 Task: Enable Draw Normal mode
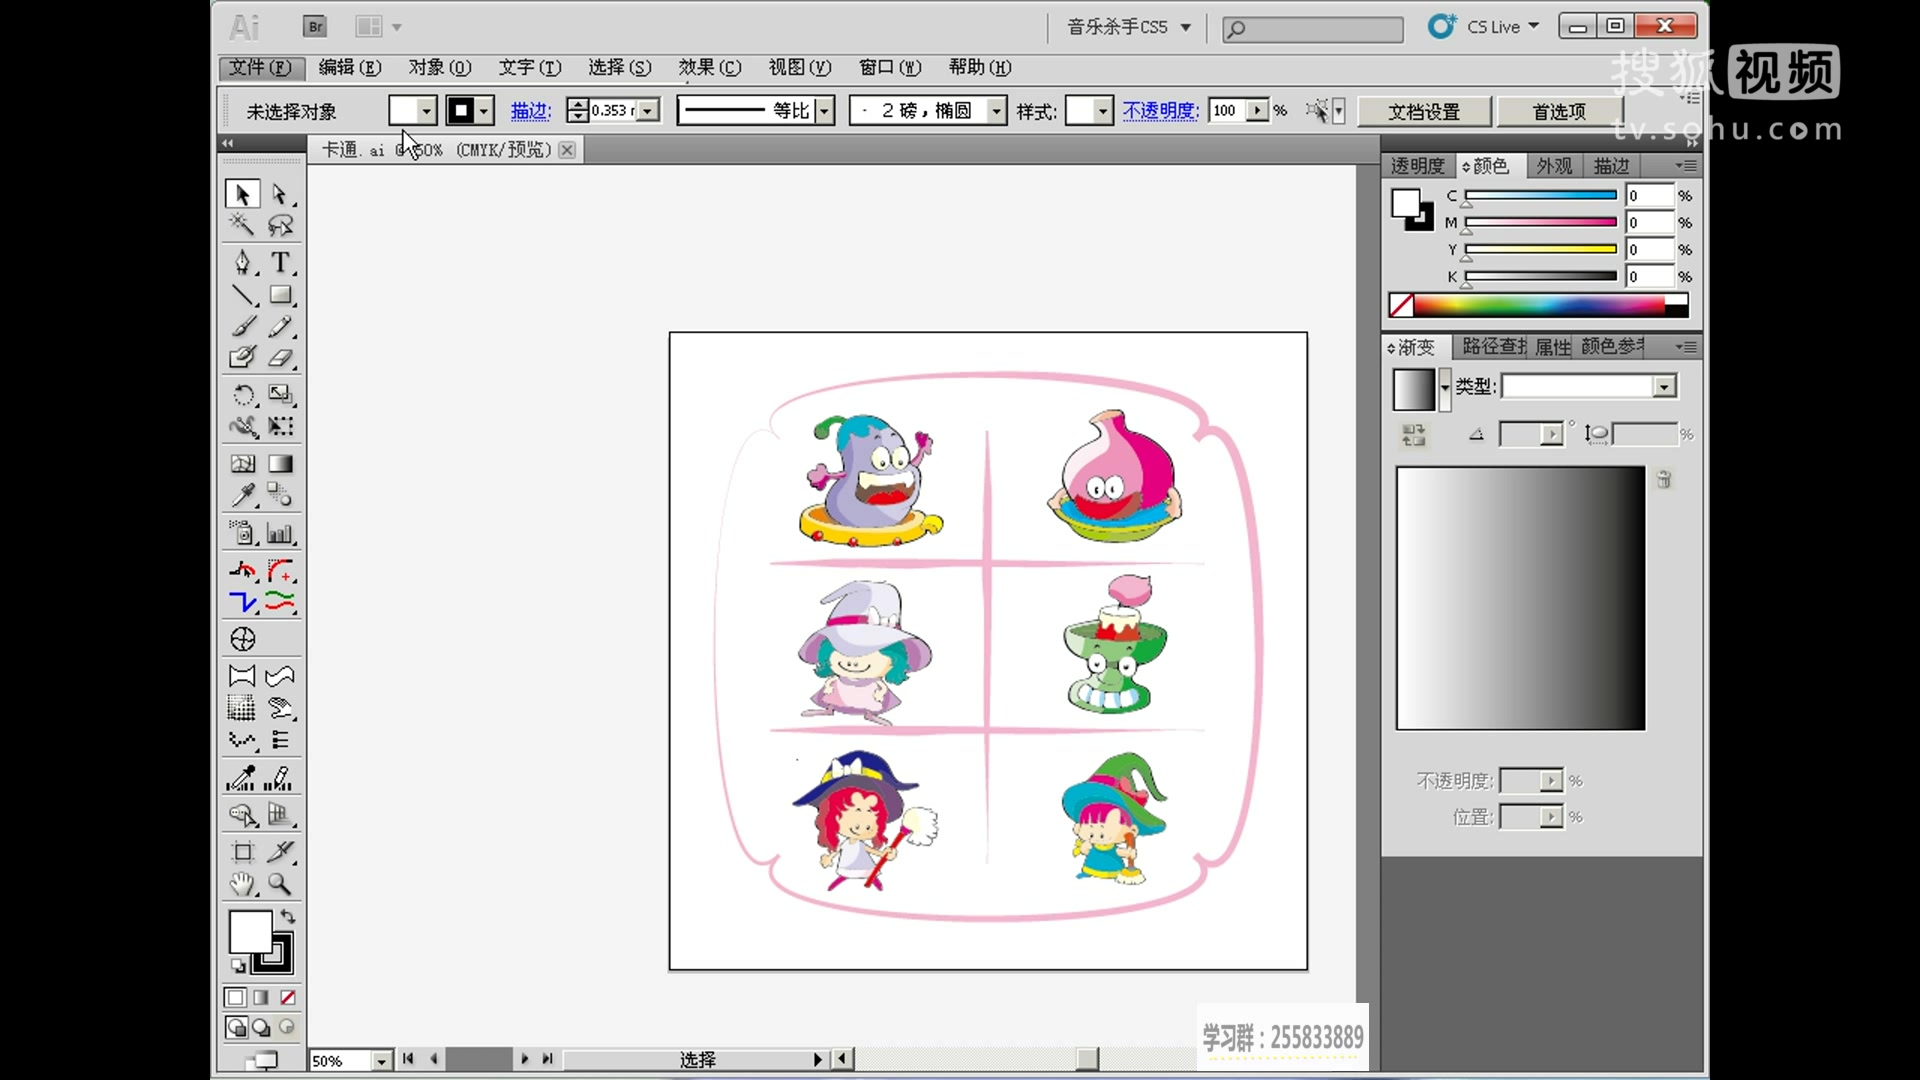[x=236, y=1027]
